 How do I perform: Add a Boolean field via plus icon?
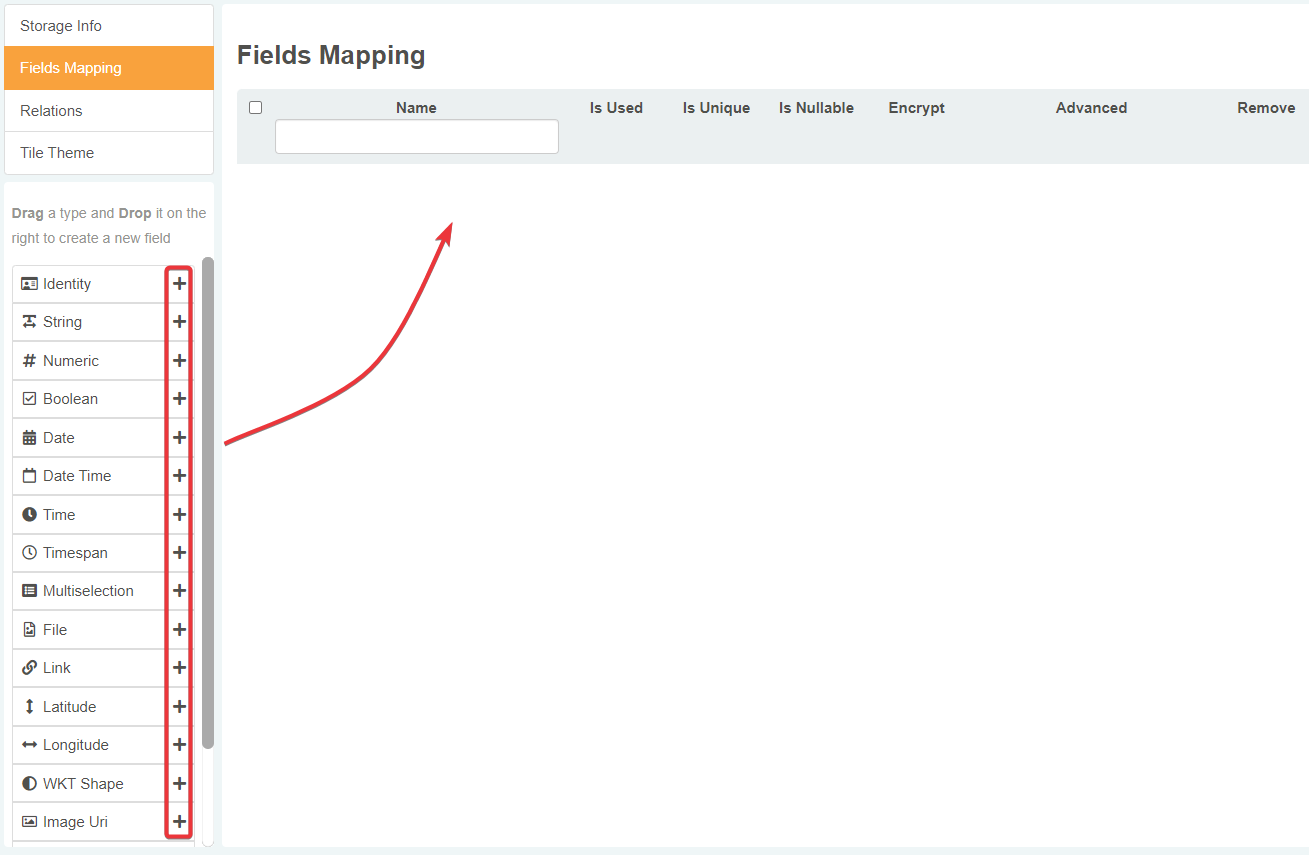point(180,399)
